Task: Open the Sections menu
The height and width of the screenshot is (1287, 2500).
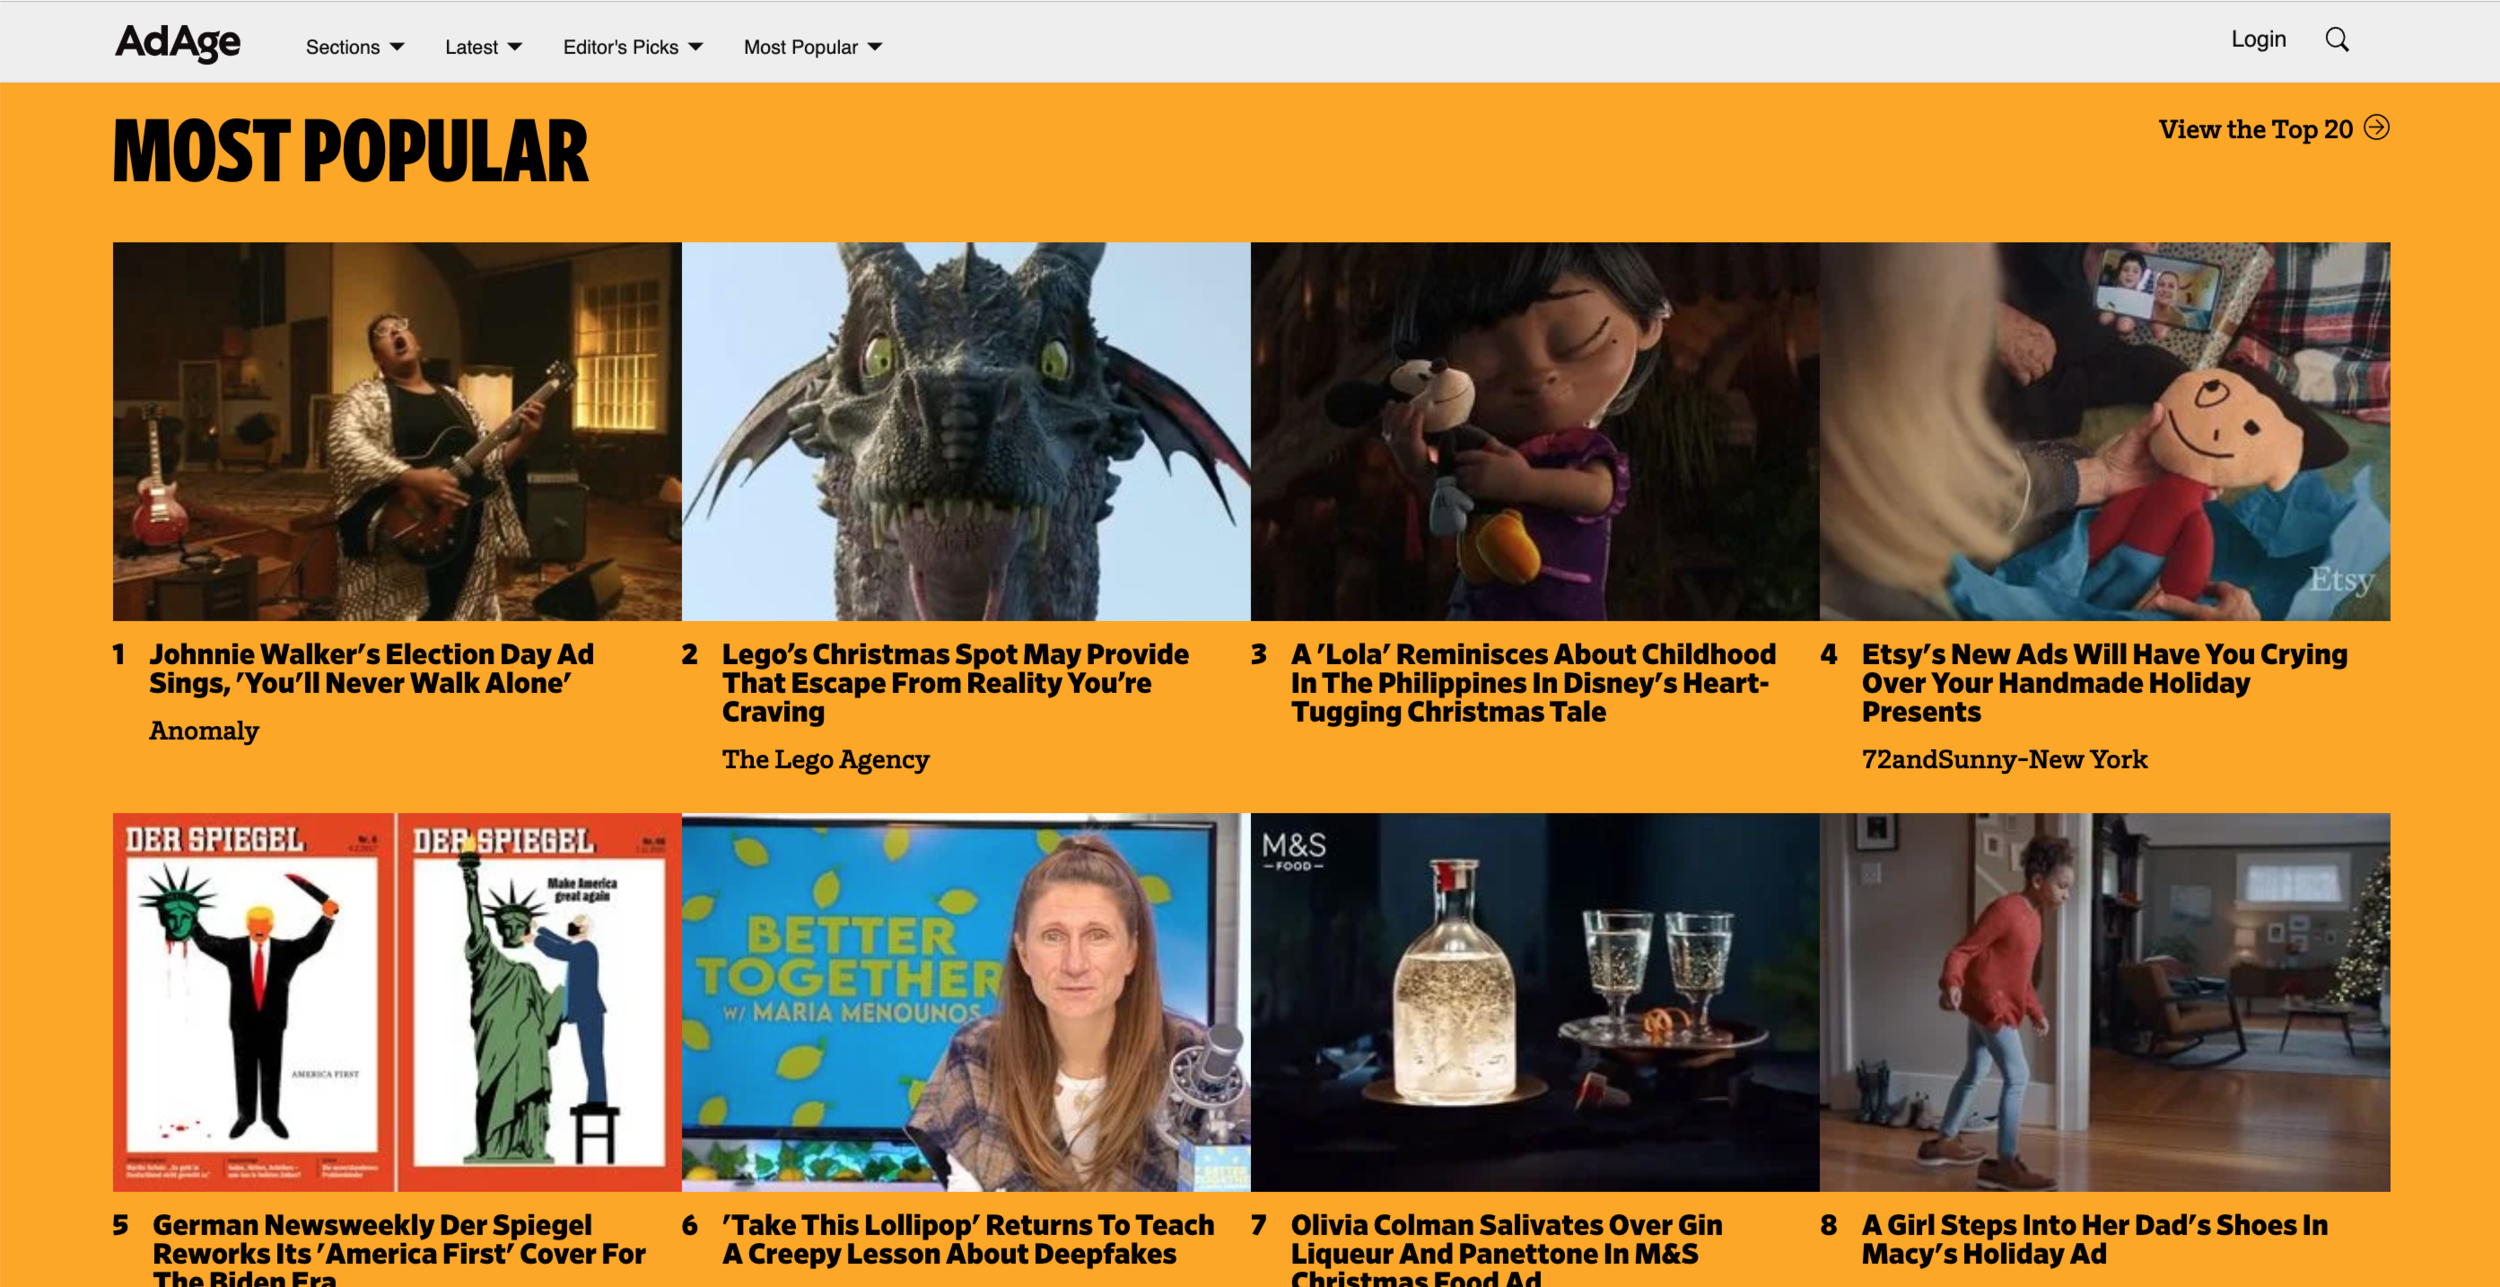Action: (x=355, y=47)
